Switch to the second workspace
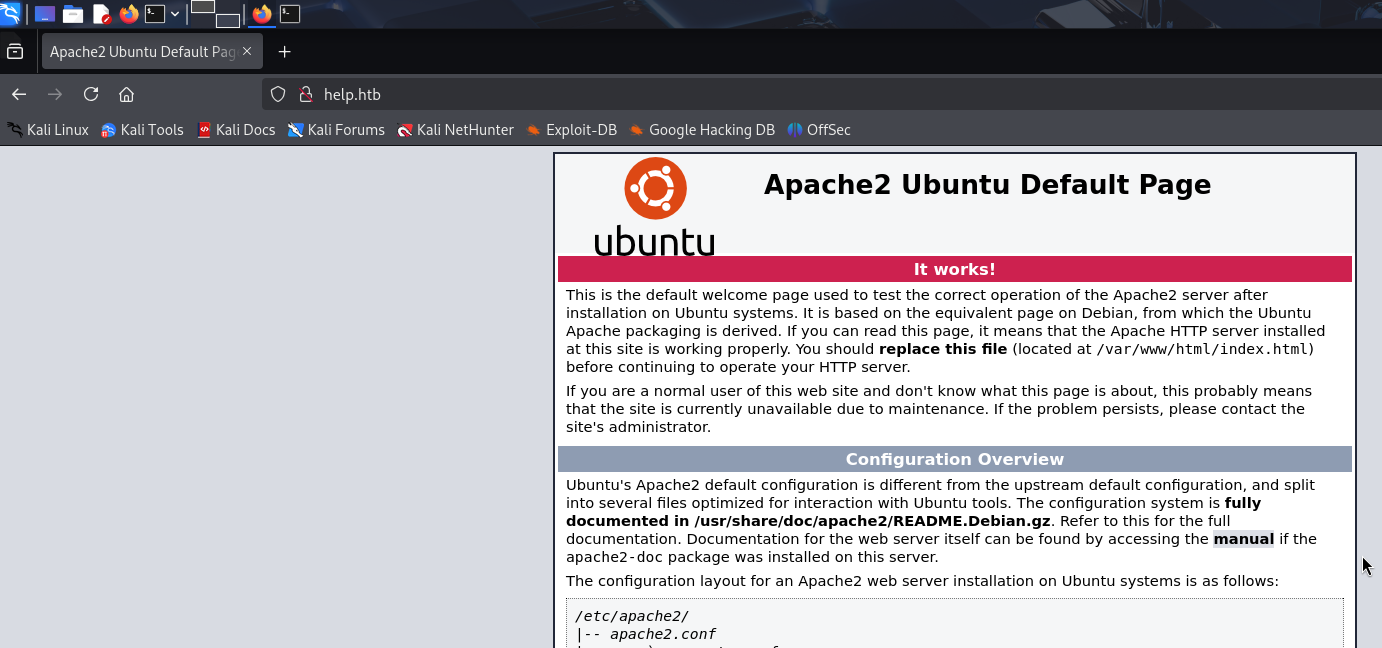 pyautogui.click(x=228, y=20)
